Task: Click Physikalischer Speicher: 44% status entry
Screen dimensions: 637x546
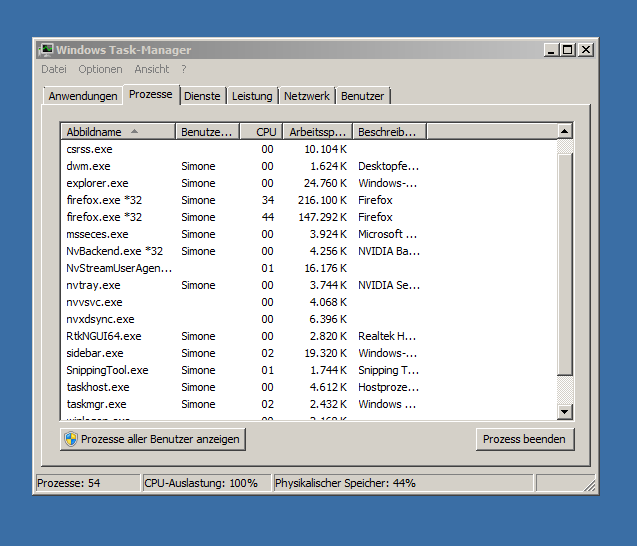Action: [403, 483]
